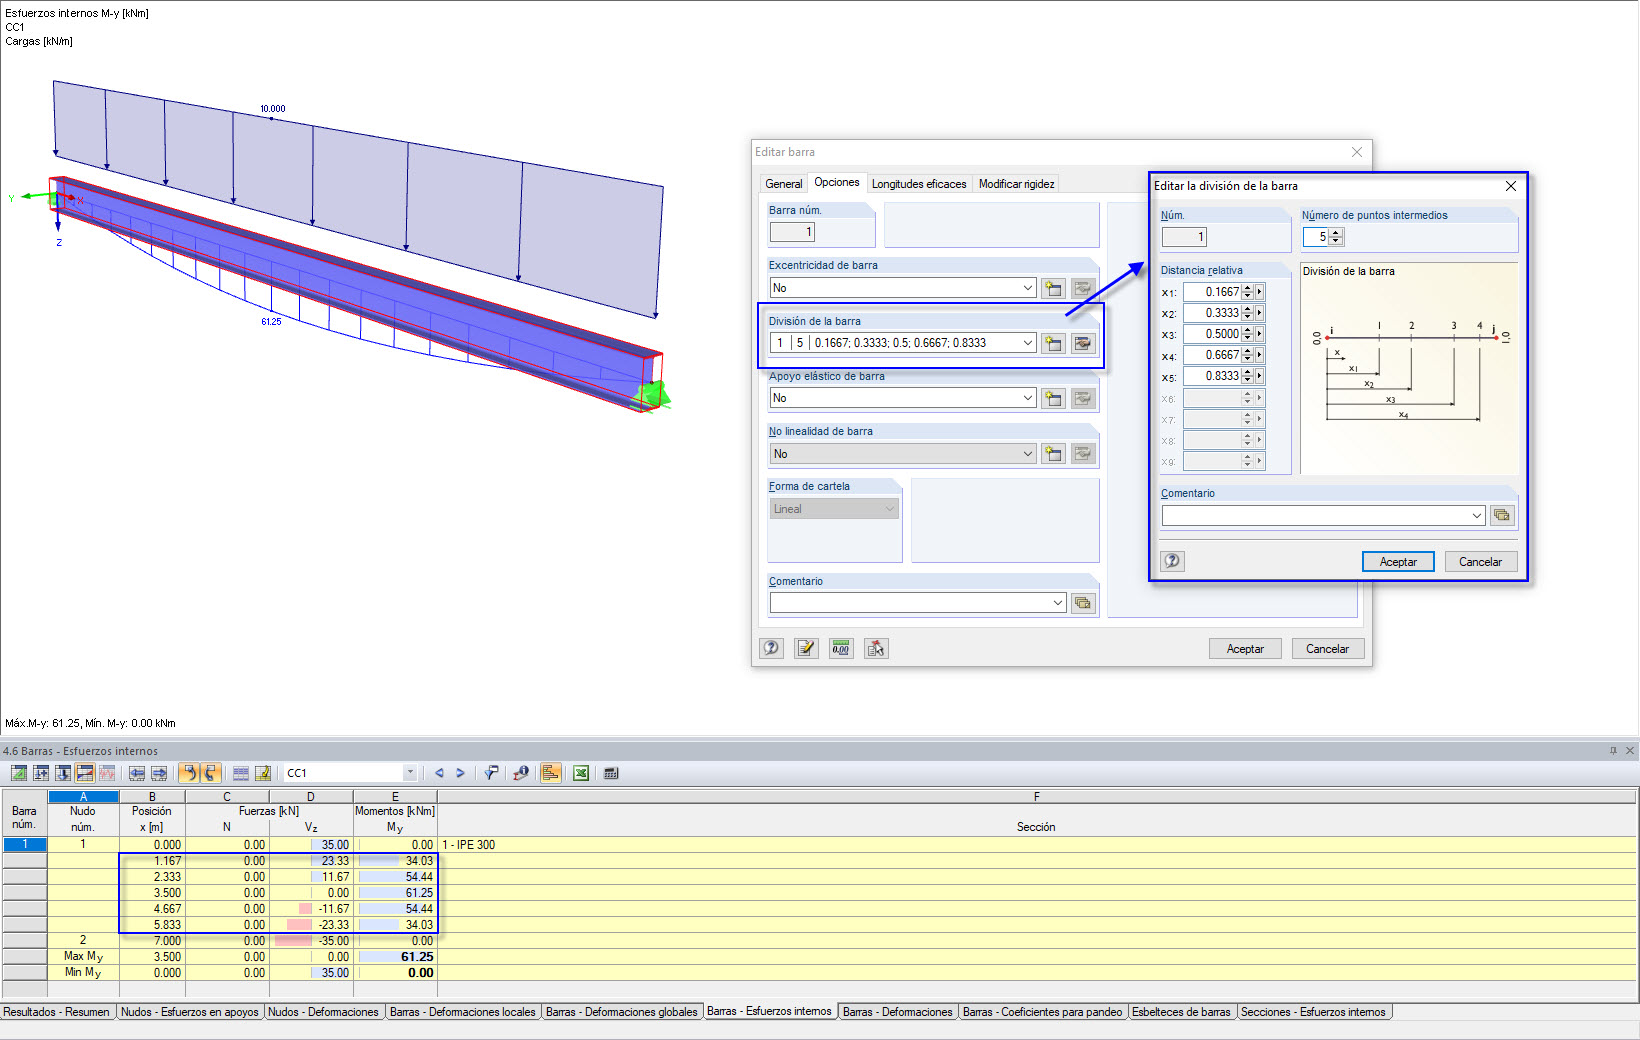Click the rightmost bottom icon in Editar barra dialog
Viewport: 1640px width, 1040px height.
pyautogui.click(x=876, y=648)
